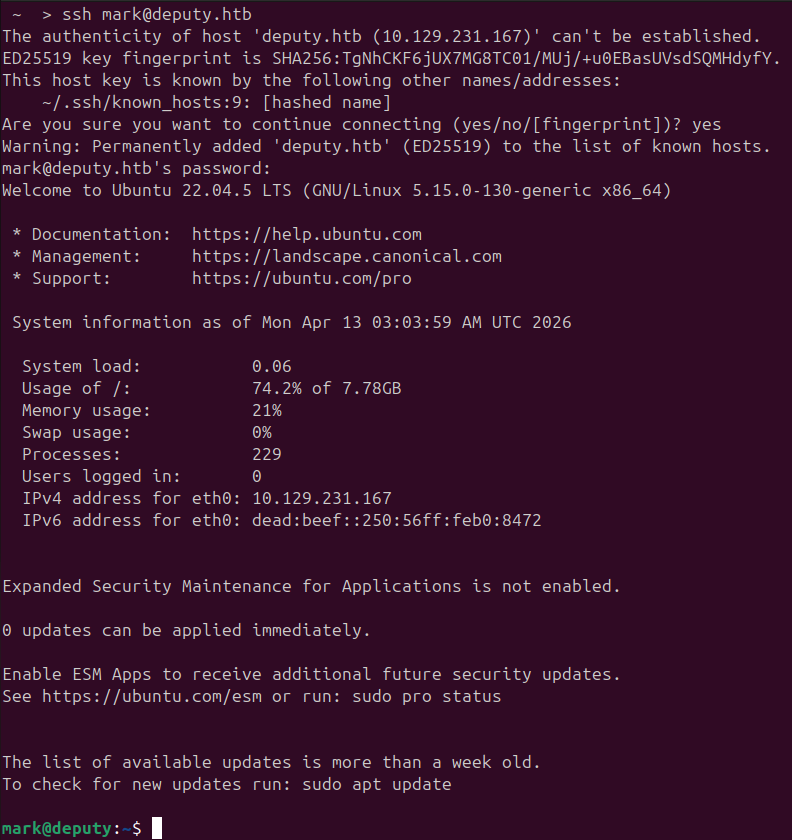Click the System information date line
The image size is (792, 840).
tap(292, 322)
